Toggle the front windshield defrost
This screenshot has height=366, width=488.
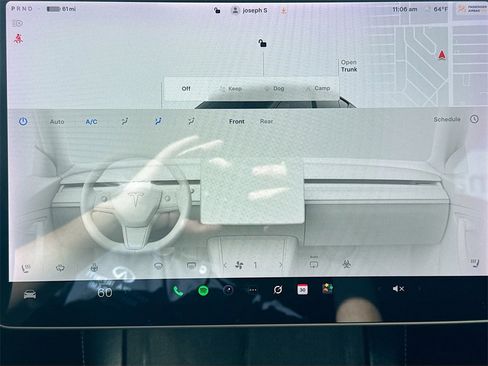point(158,266)
